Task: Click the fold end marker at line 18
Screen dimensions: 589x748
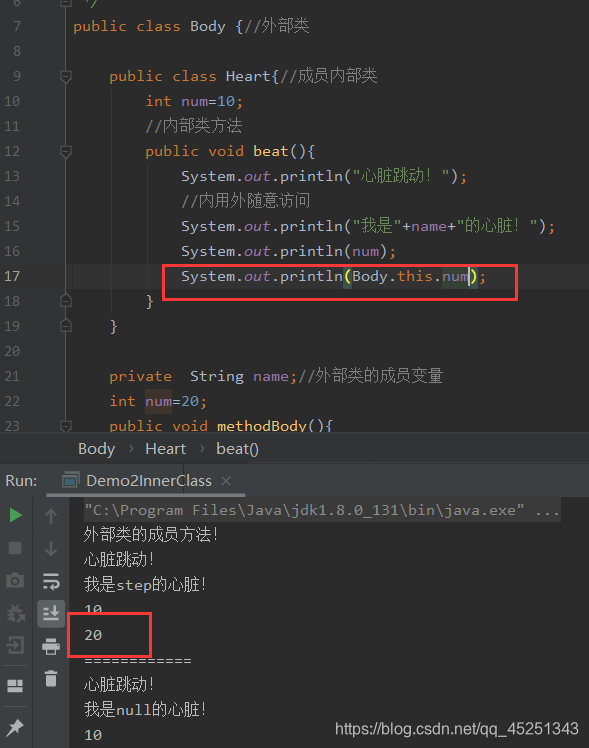Action: tap(66, 301)
